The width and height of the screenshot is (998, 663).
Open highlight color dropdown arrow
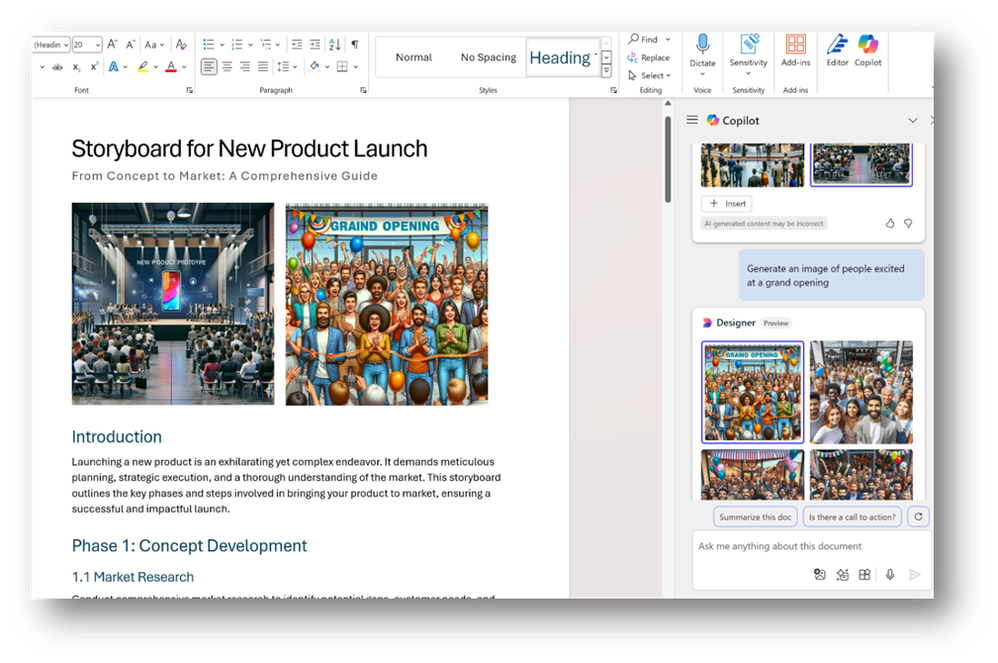click(x=155, y=67)
